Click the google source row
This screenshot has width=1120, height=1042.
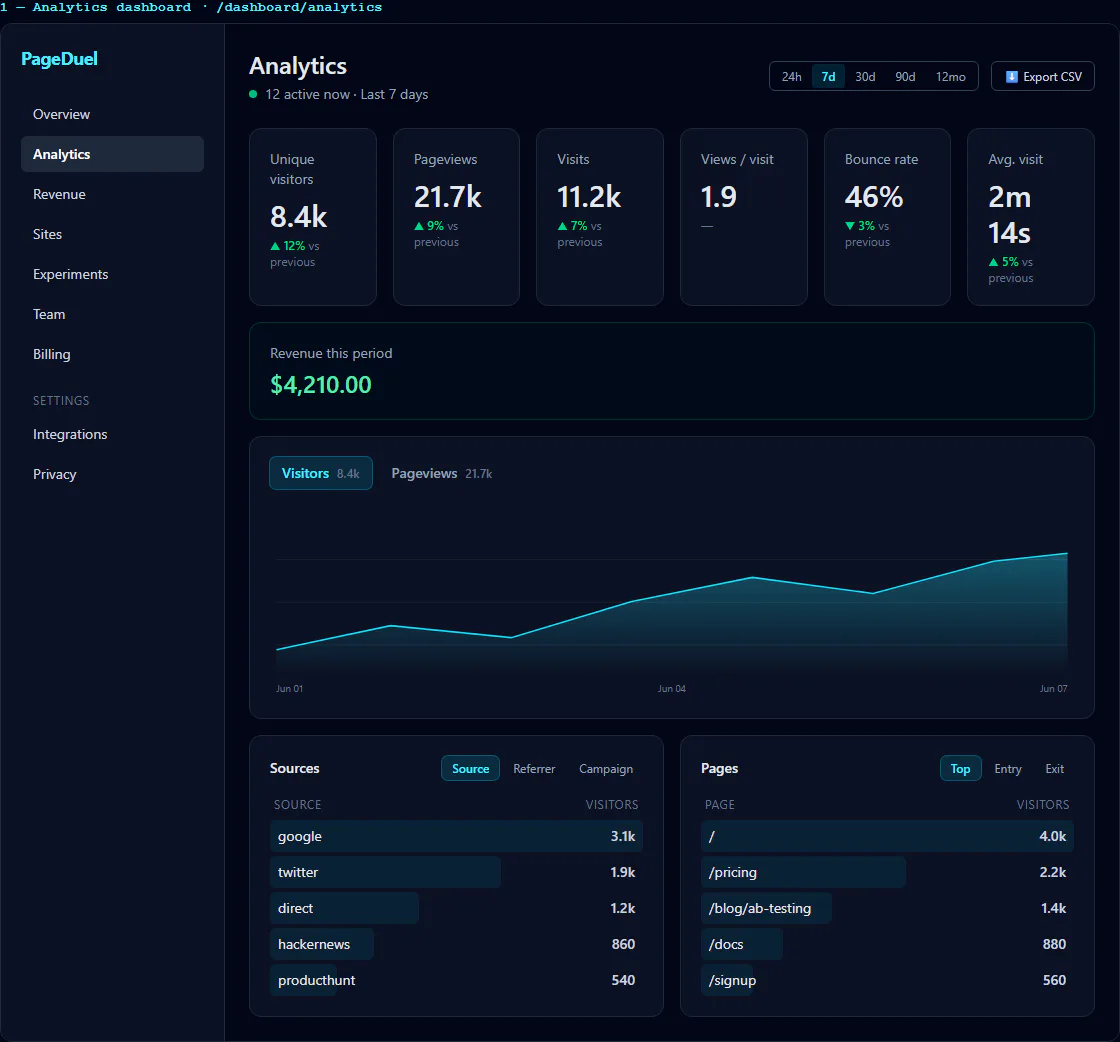pos(456,836)
